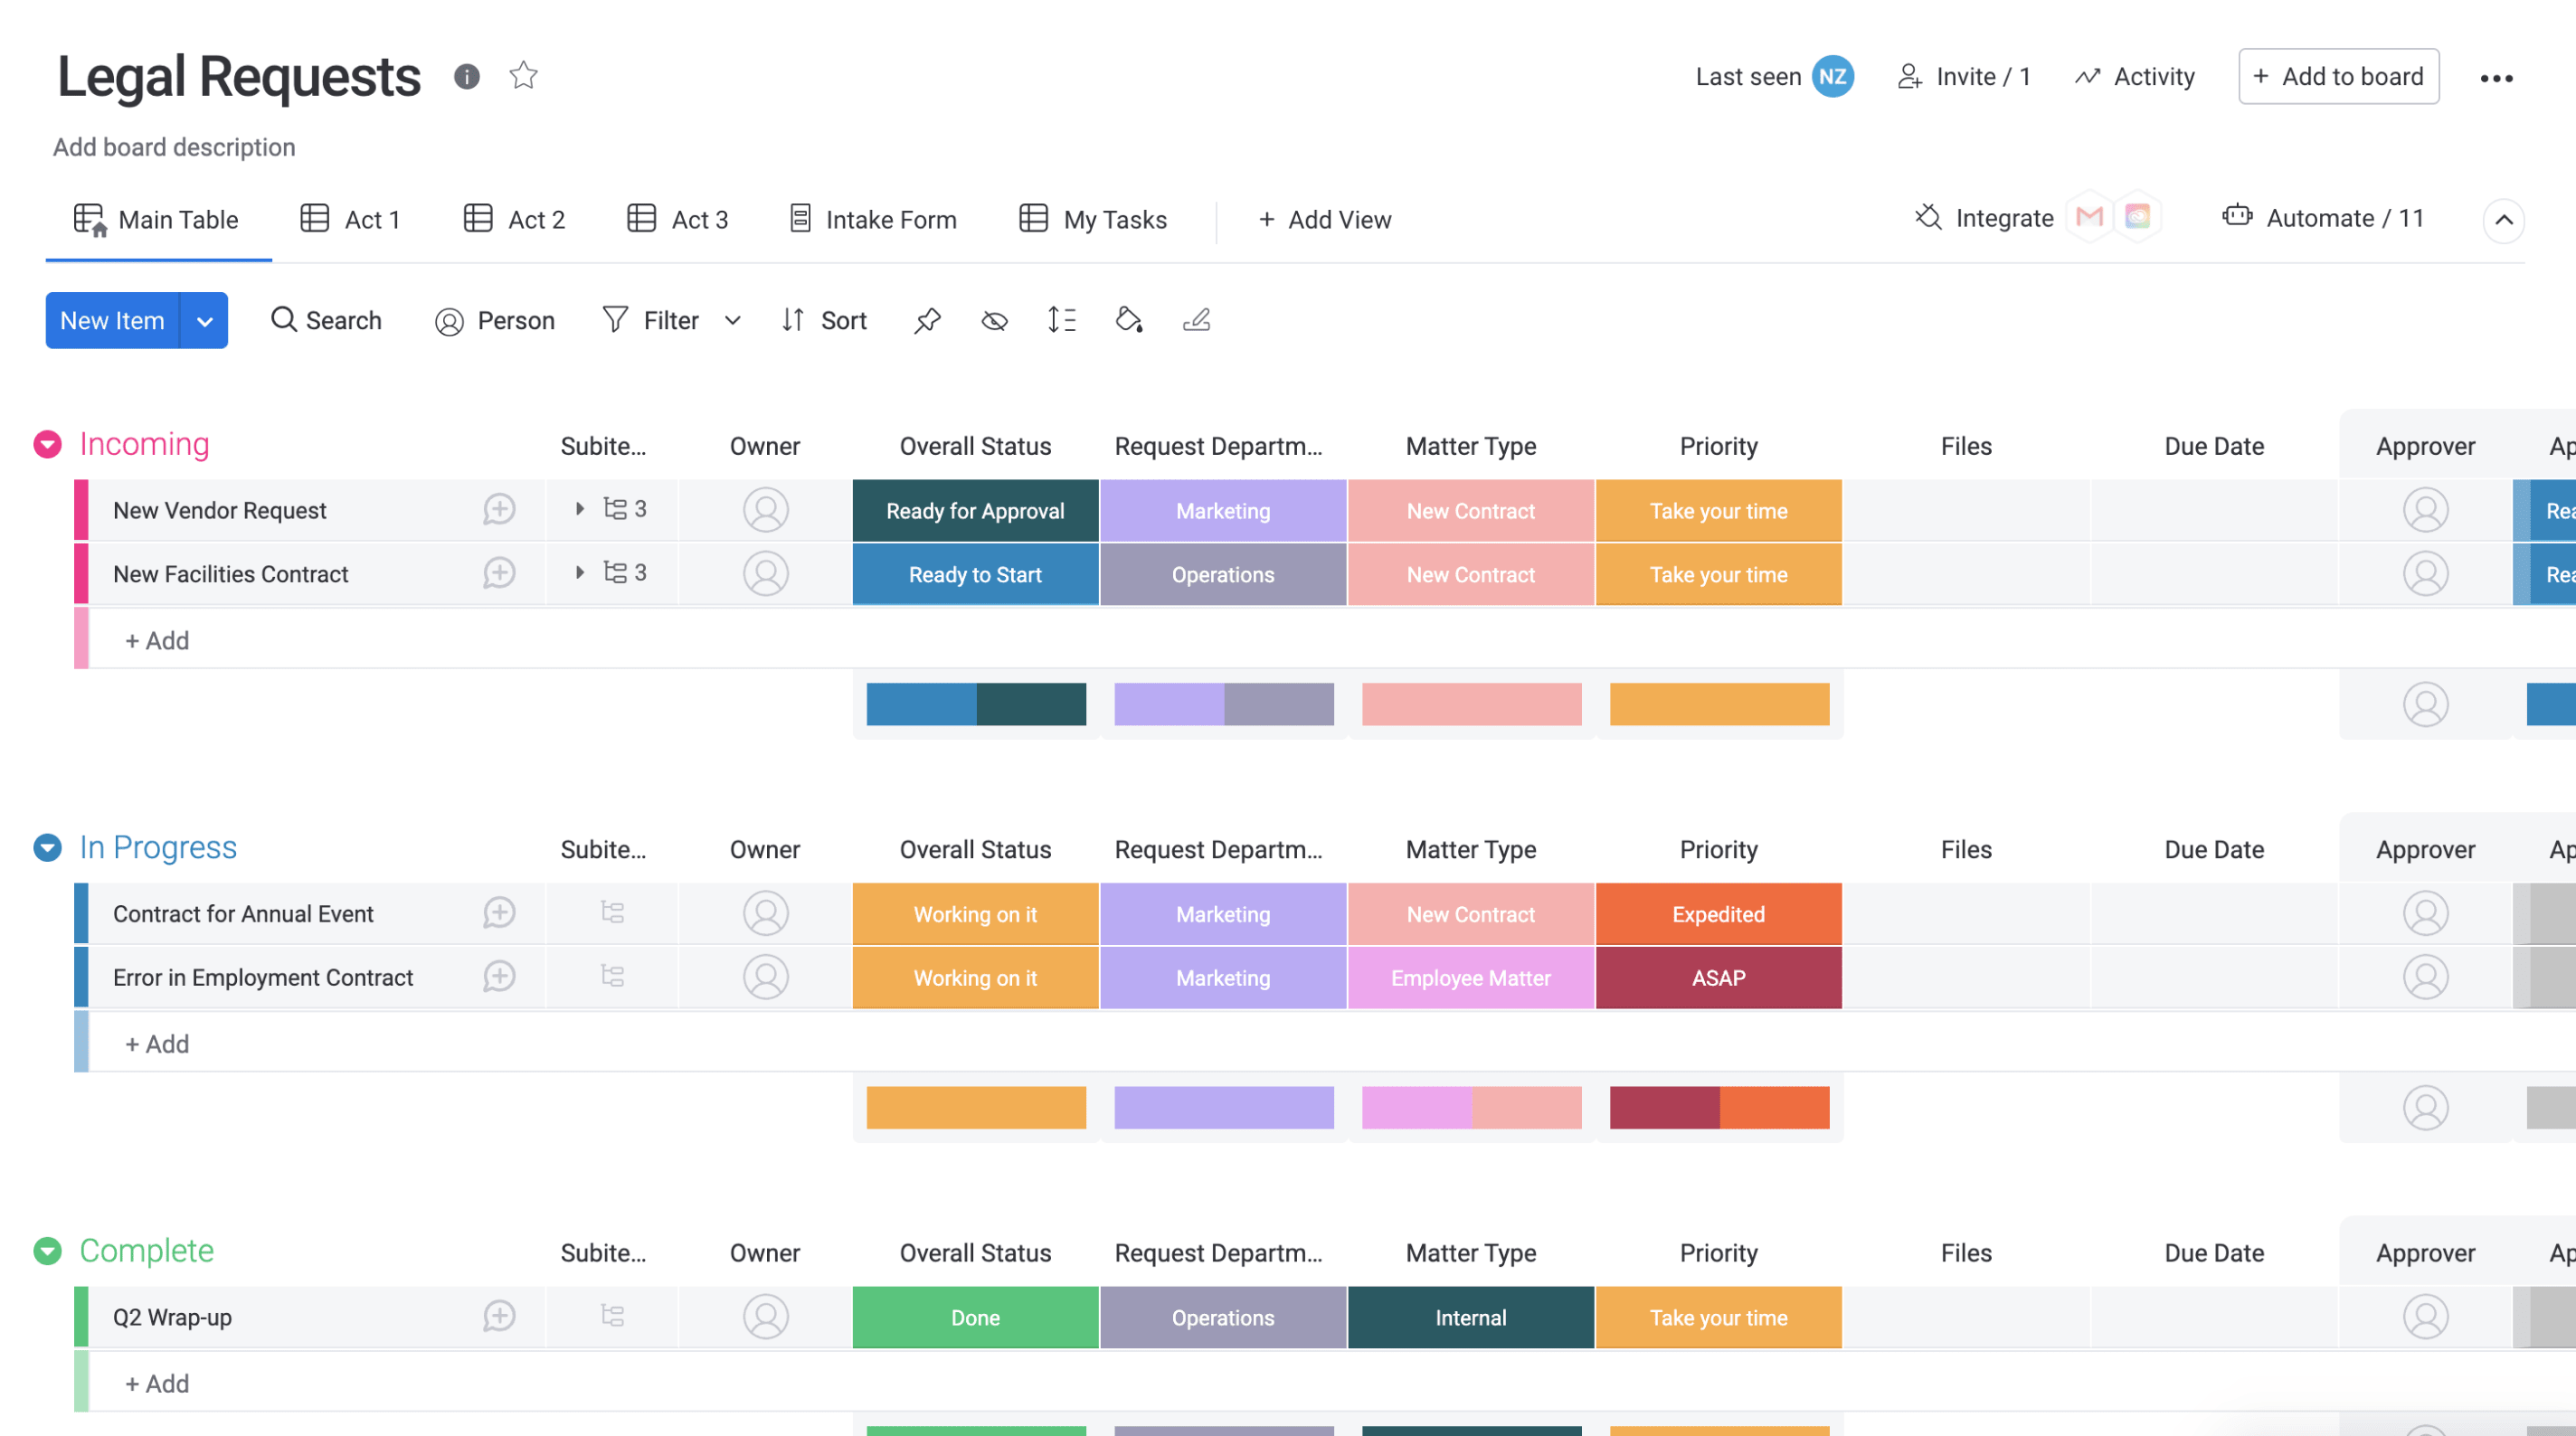Screen dimensions: 2576x1436
Task: Open the Filter tool
Action: point(652,320)
